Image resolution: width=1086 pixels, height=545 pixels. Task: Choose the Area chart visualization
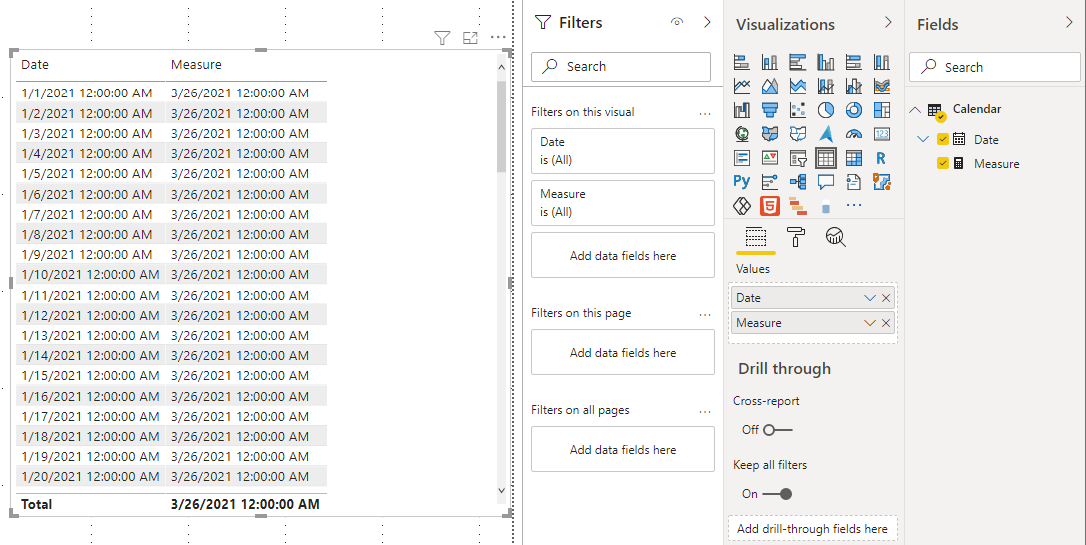tap(769, 86)
